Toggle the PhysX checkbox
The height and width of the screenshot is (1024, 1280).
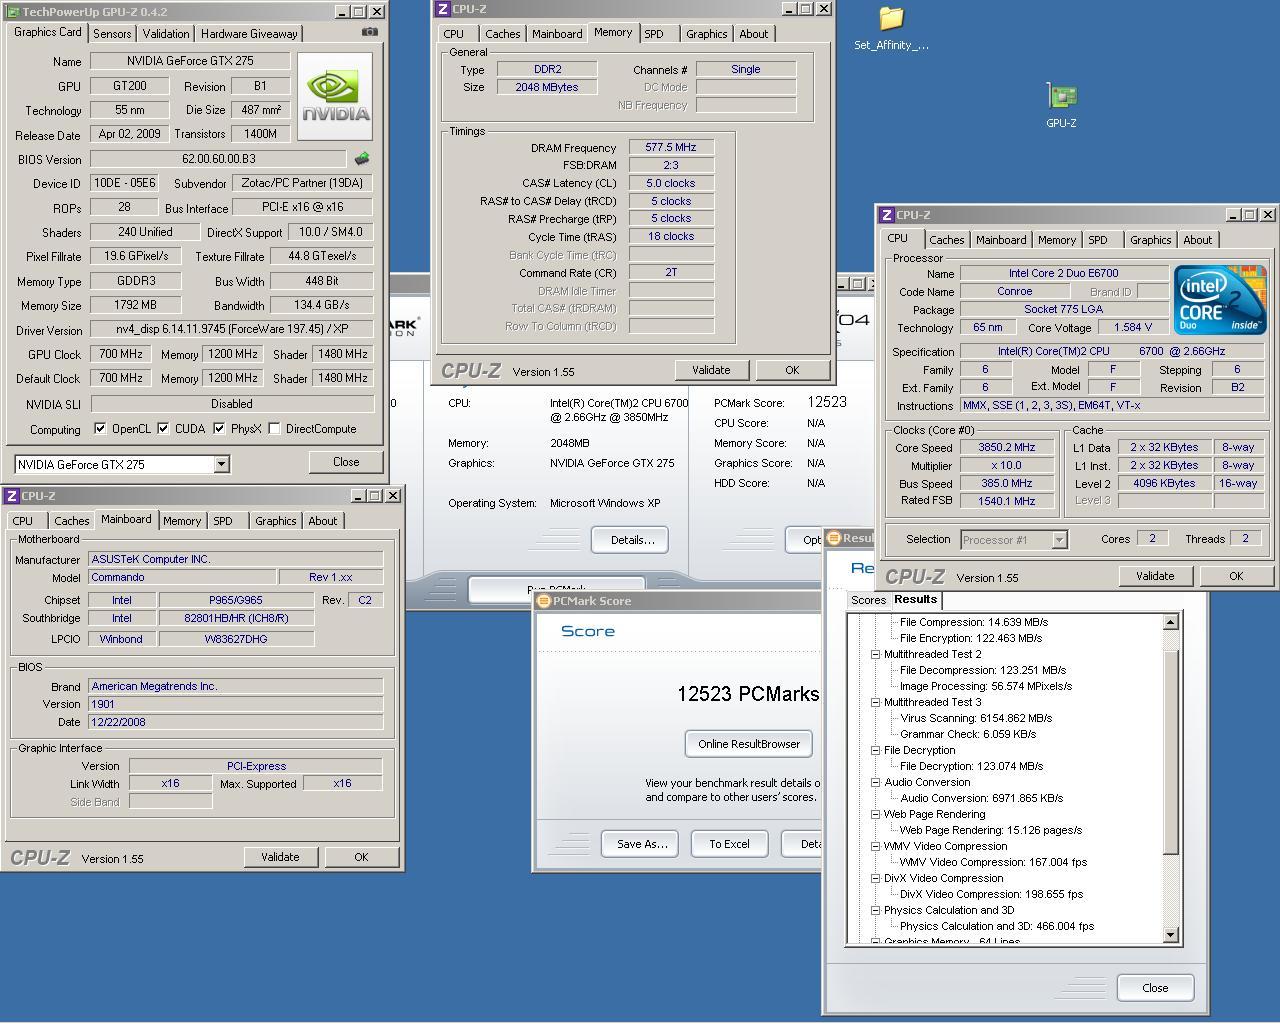(x=219, y=428)
